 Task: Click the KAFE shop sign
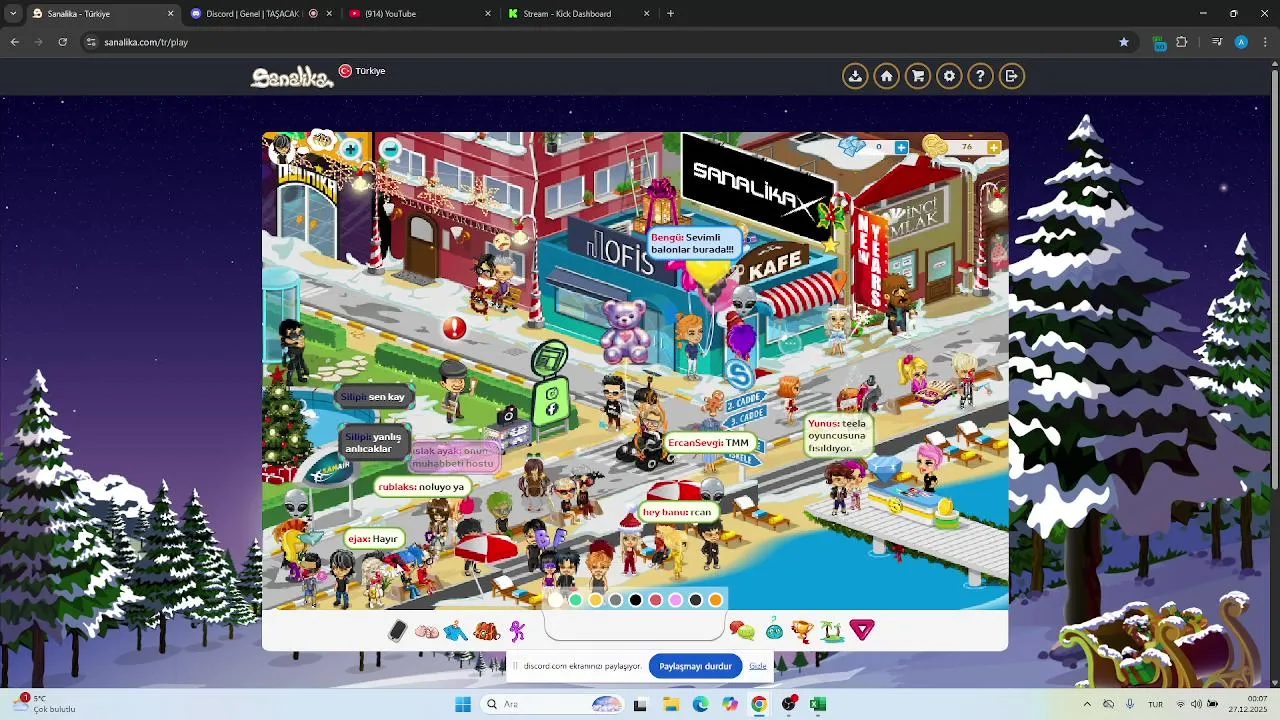tap(775, 262)
